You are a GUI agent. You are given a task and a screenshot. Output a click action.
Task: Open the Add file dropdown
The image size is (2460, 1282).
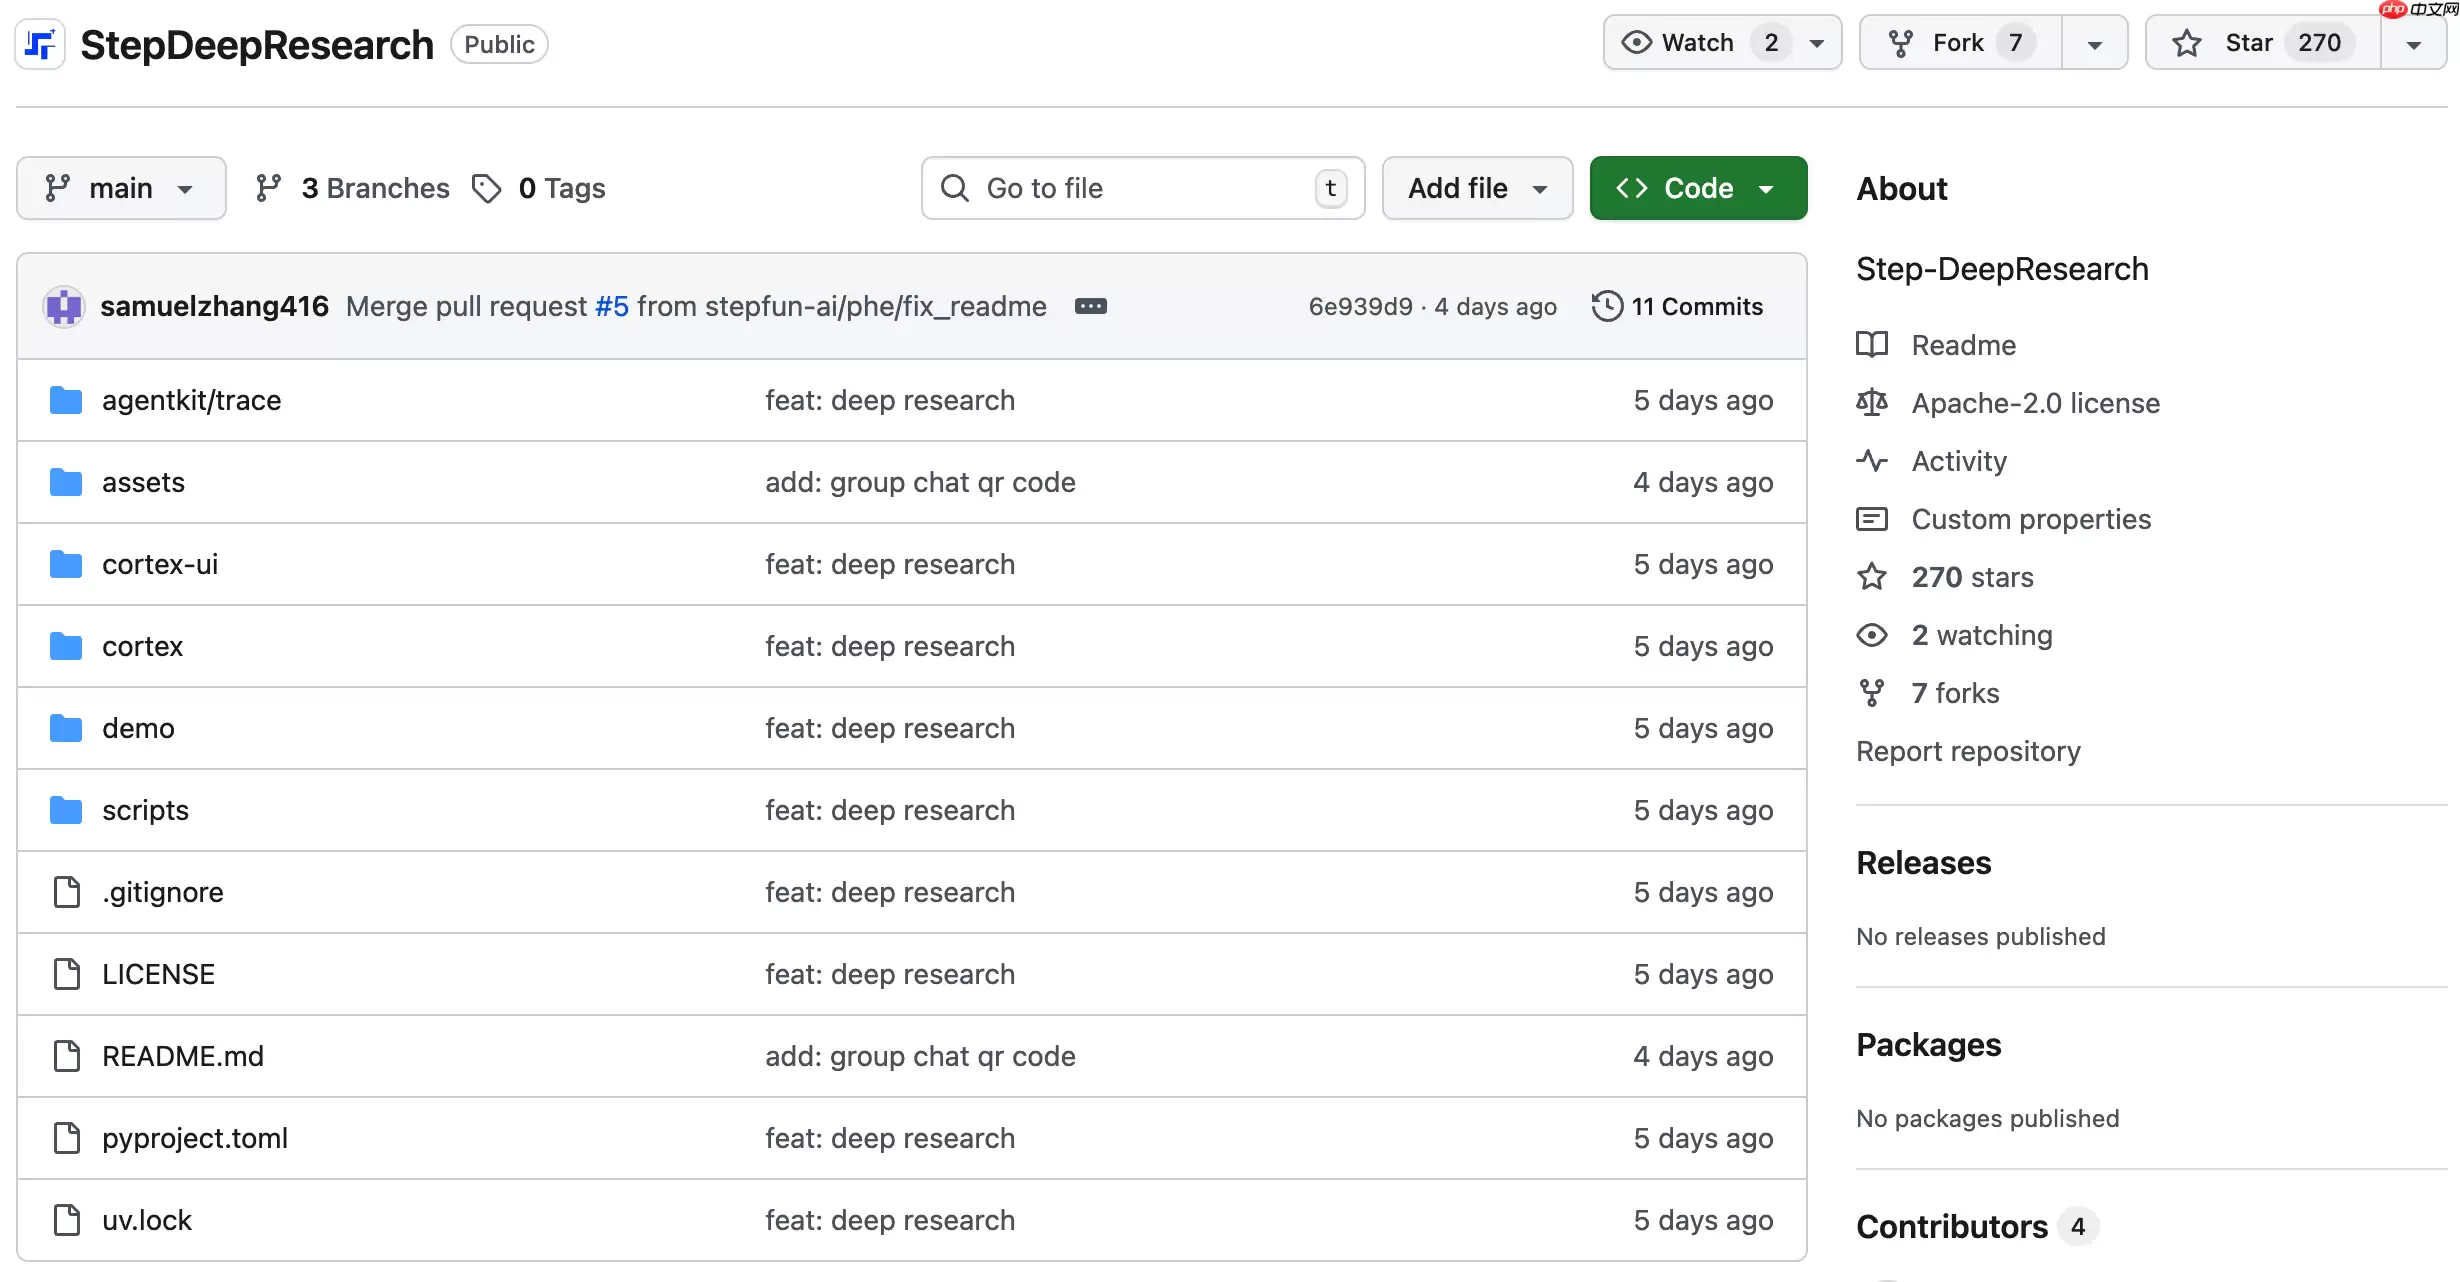1476,188
